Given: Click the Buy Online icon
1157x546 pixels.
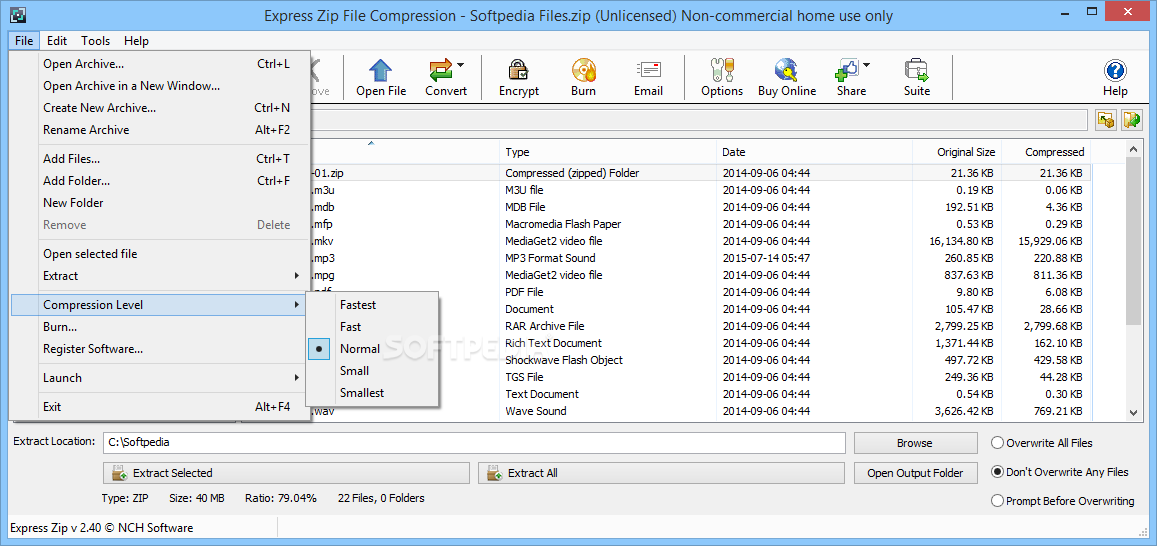Looking at the screenshot, I should 787,70.
